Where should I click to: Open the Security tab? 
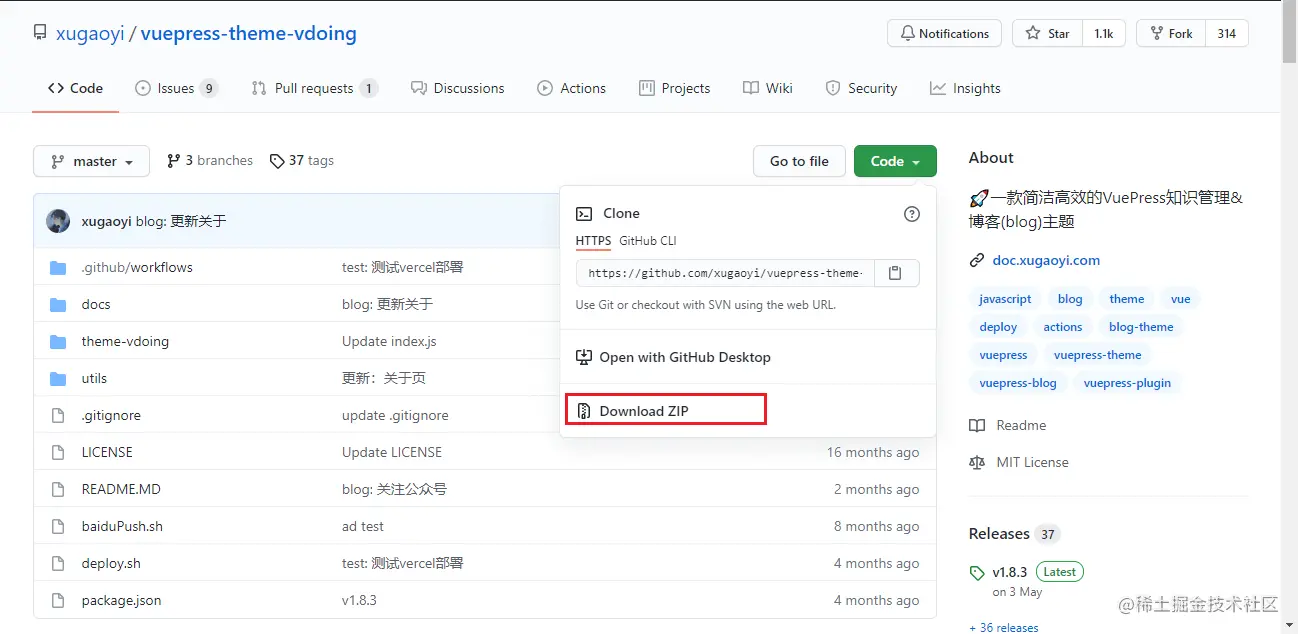pyautogui.click(x=861, y=88)
